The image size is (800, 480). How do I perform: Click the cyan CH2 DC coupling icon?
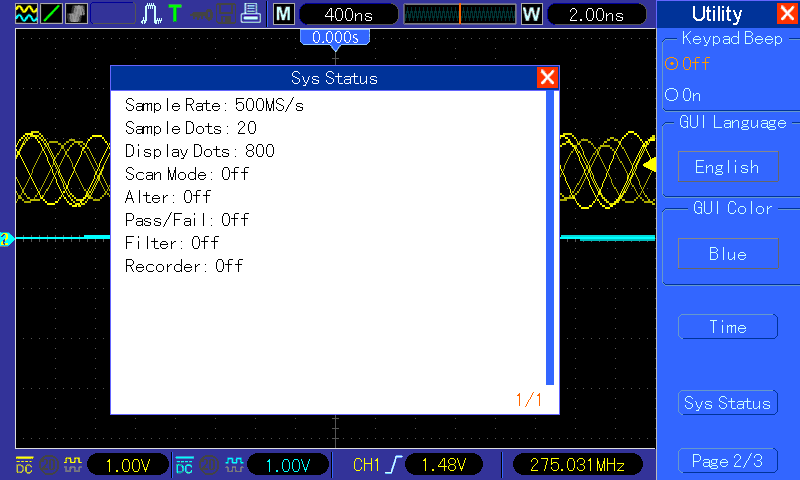pyautogui.click(x=184, y=465)
